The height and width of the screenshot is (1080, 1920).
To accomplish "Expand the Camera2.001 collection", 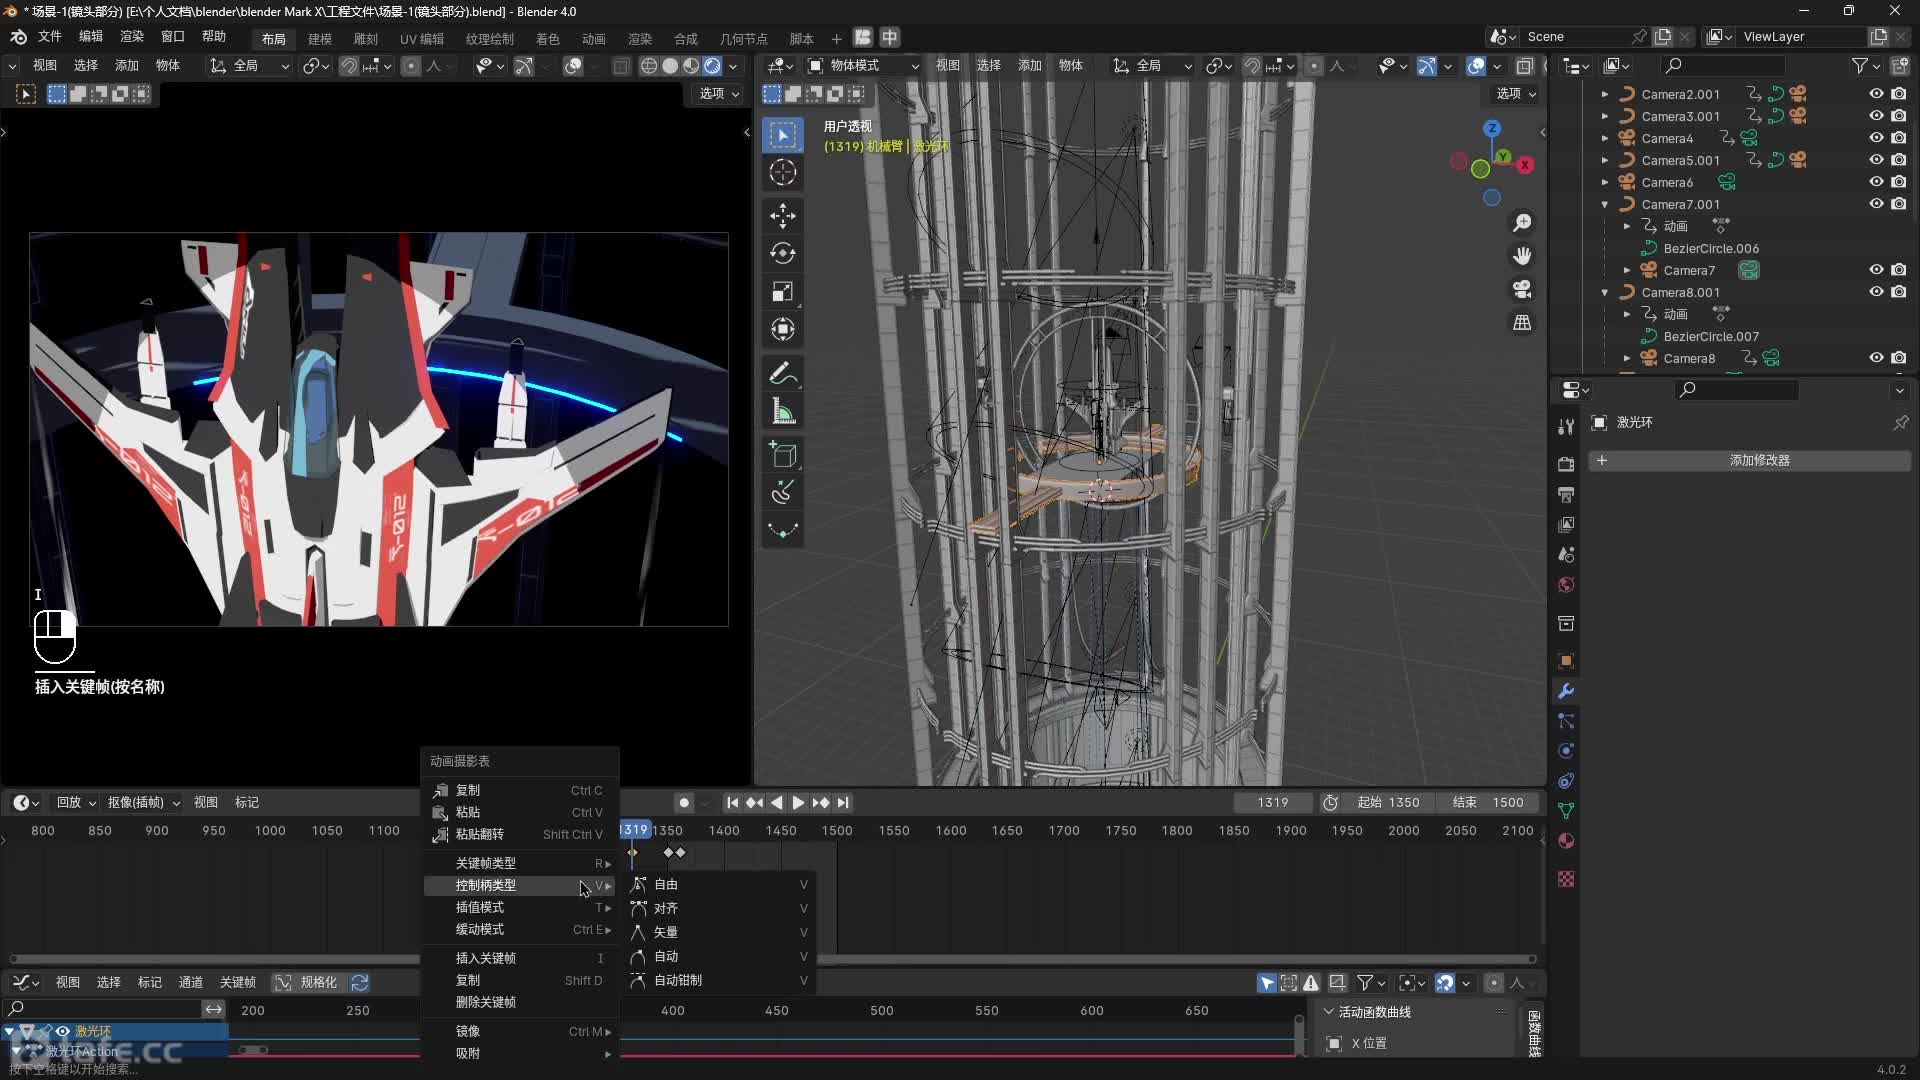I will pos(1605,94).
